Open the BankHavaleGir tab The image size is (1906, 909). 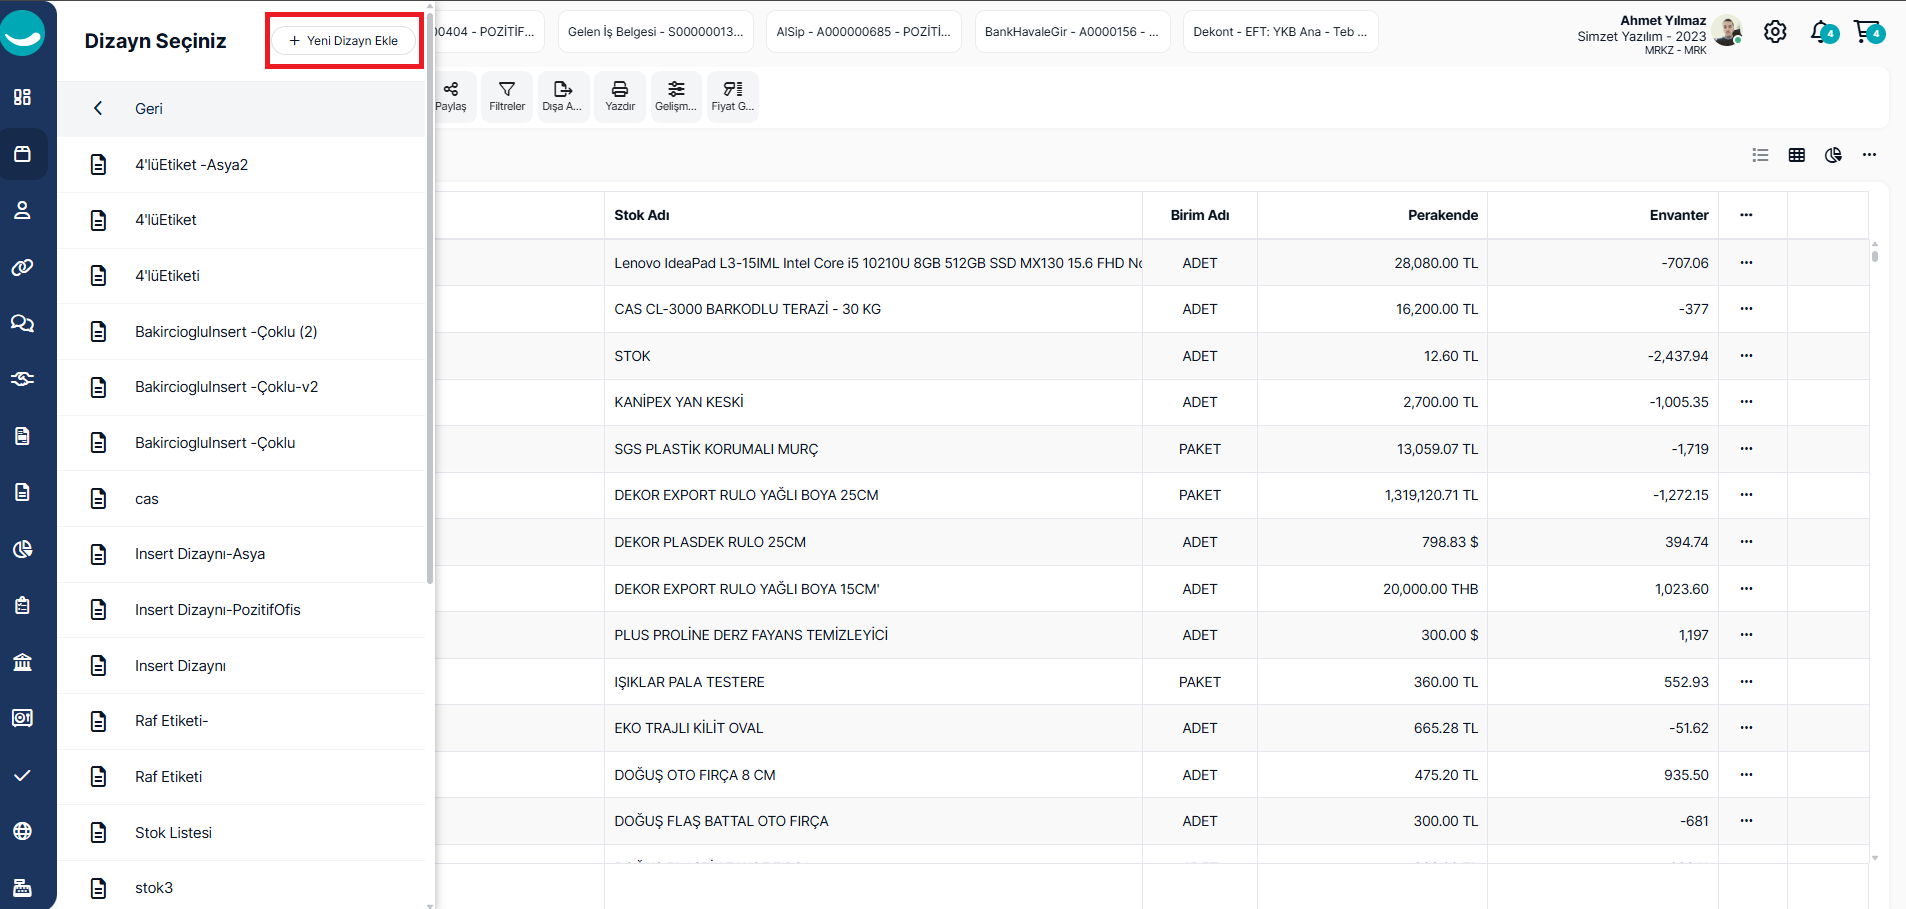[1071, 32]
